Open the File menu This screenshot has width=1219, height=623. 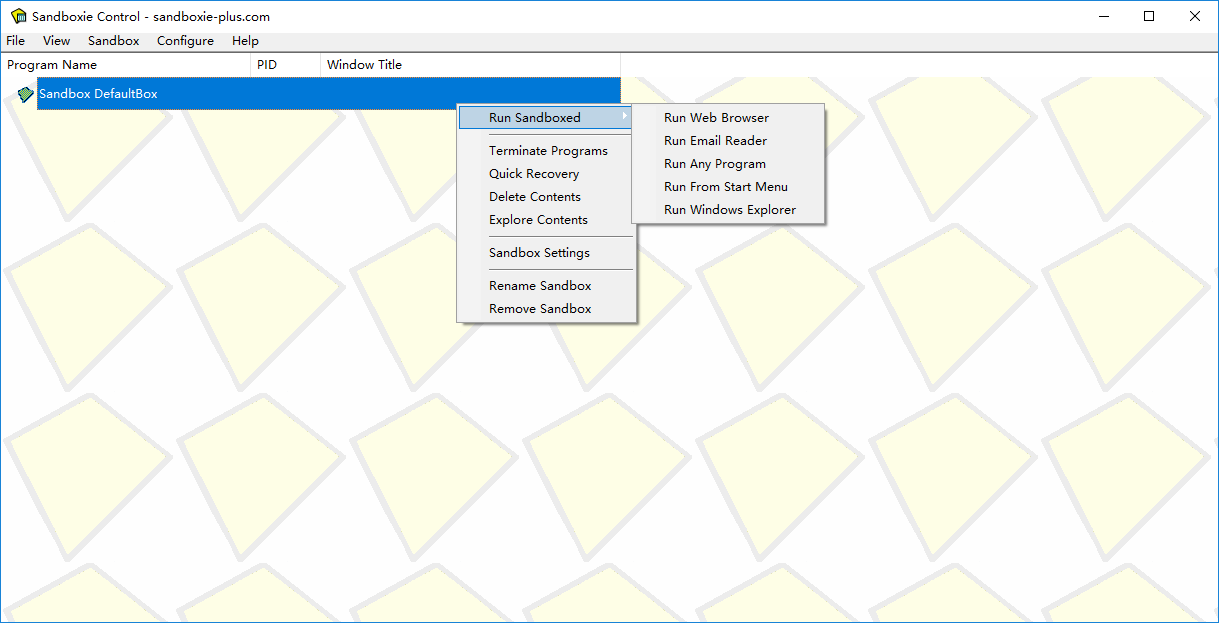pyautogui.click(x=16, y=41)
